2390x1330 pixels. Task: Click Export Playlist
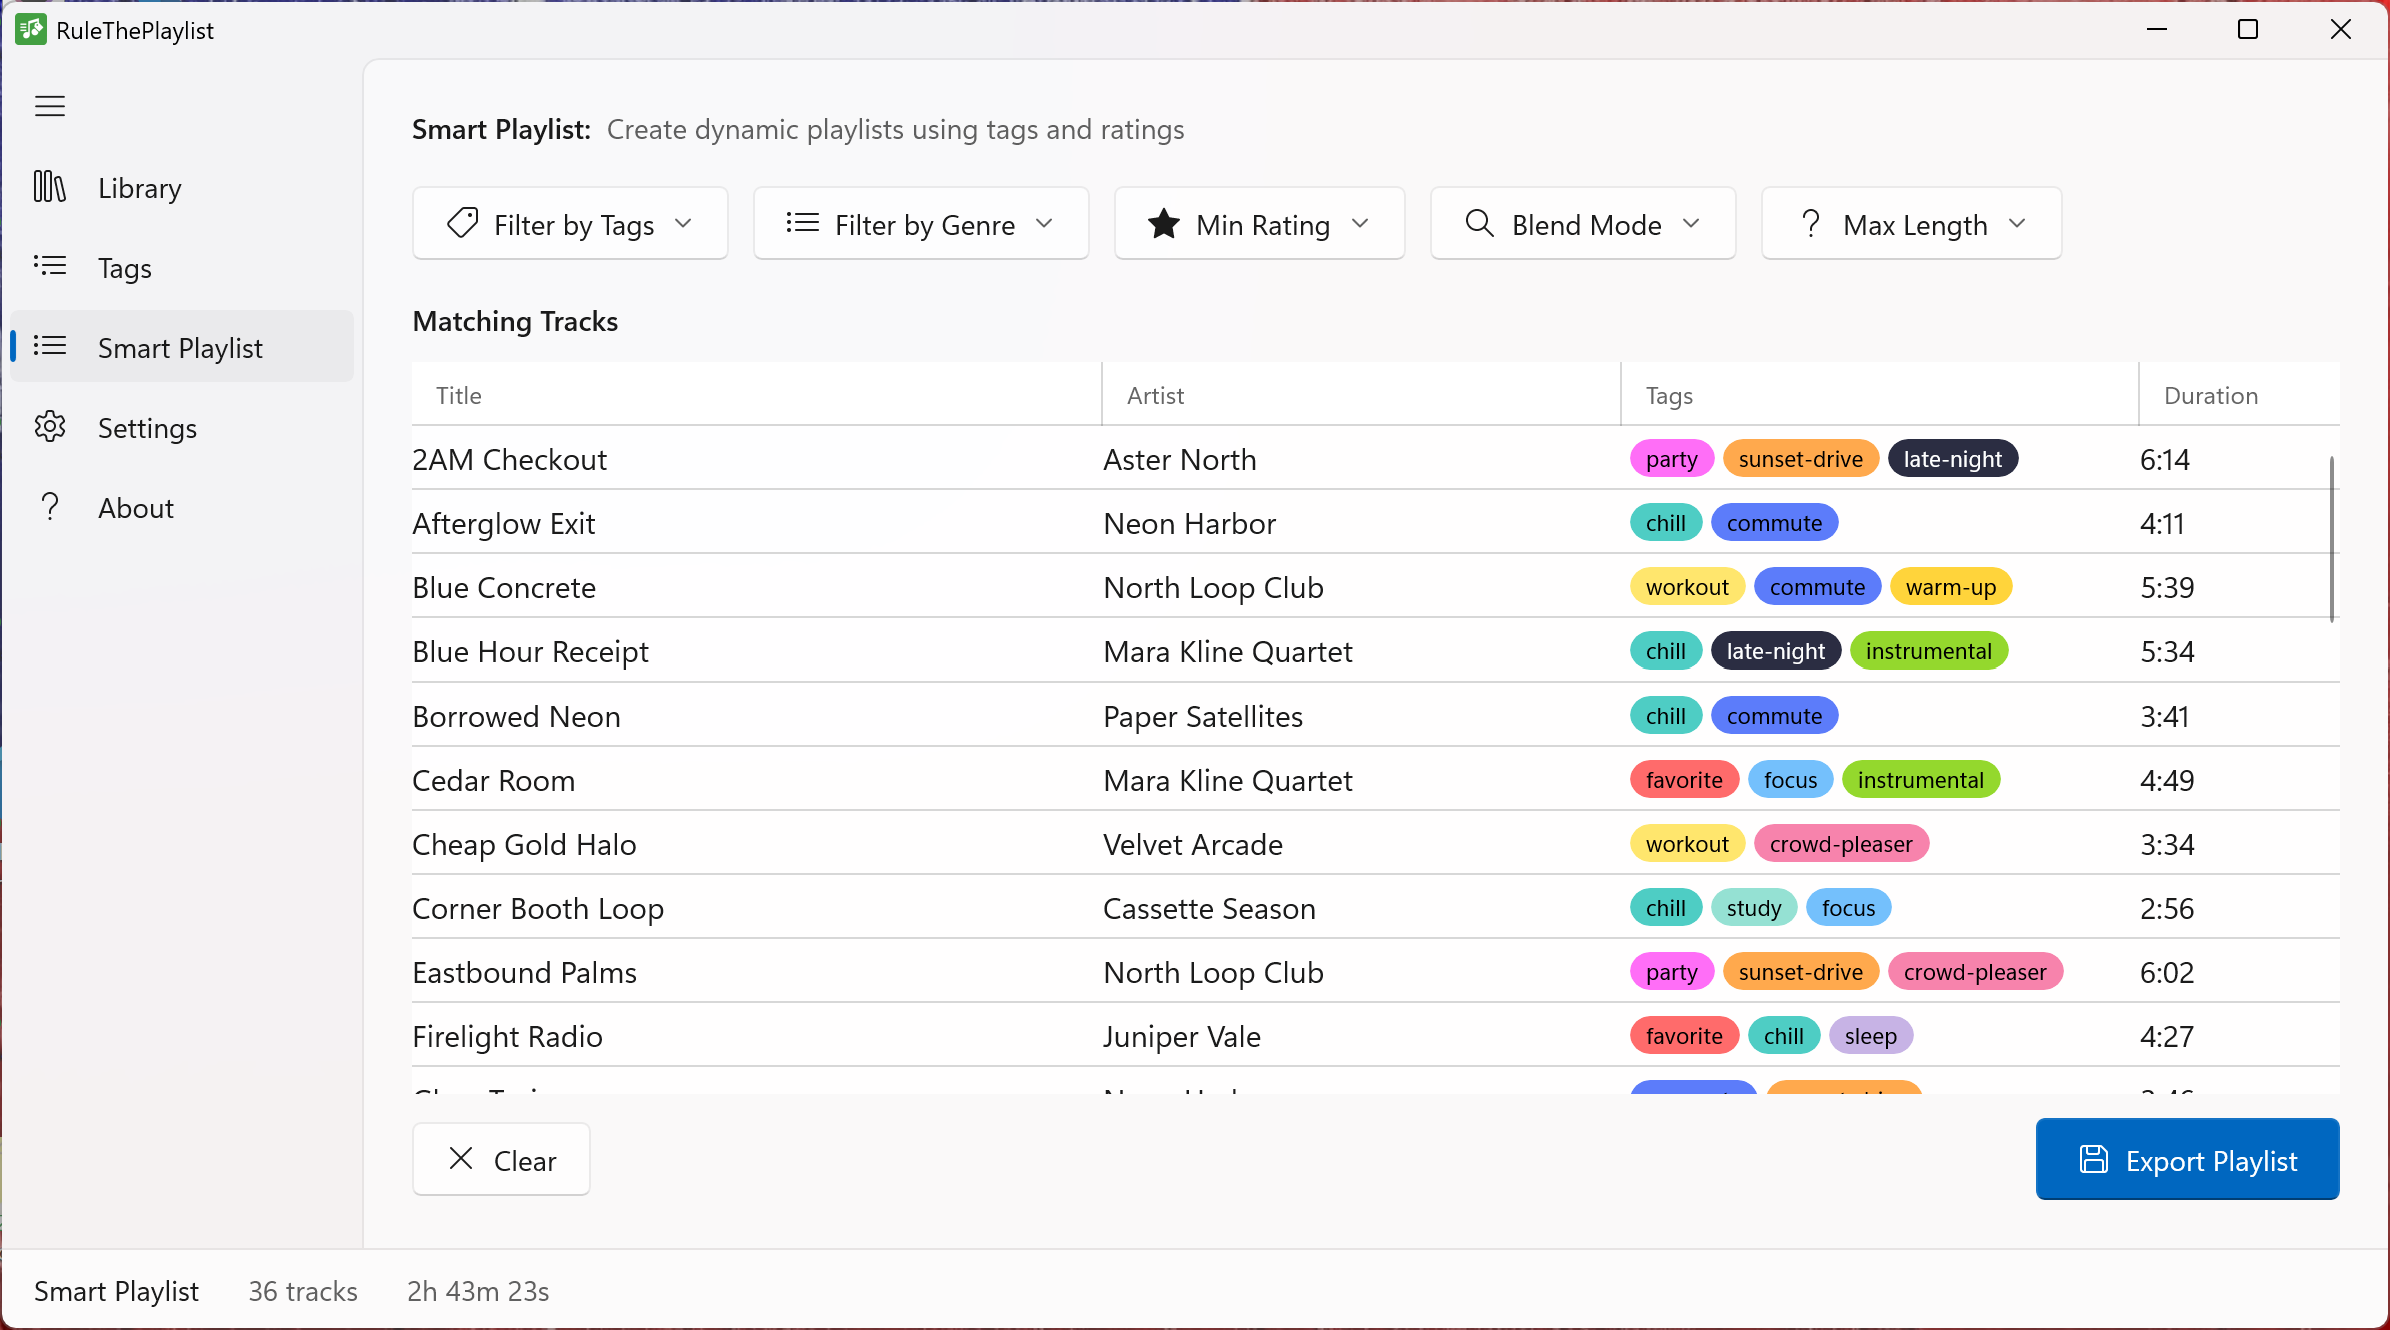[2187, 1159]
